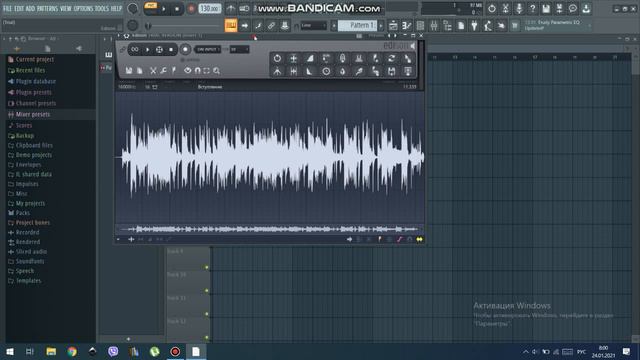The width and height of the screenshot is (640, 360).
Task: Open the PATTERNS menu
Action: pos(47,8)
